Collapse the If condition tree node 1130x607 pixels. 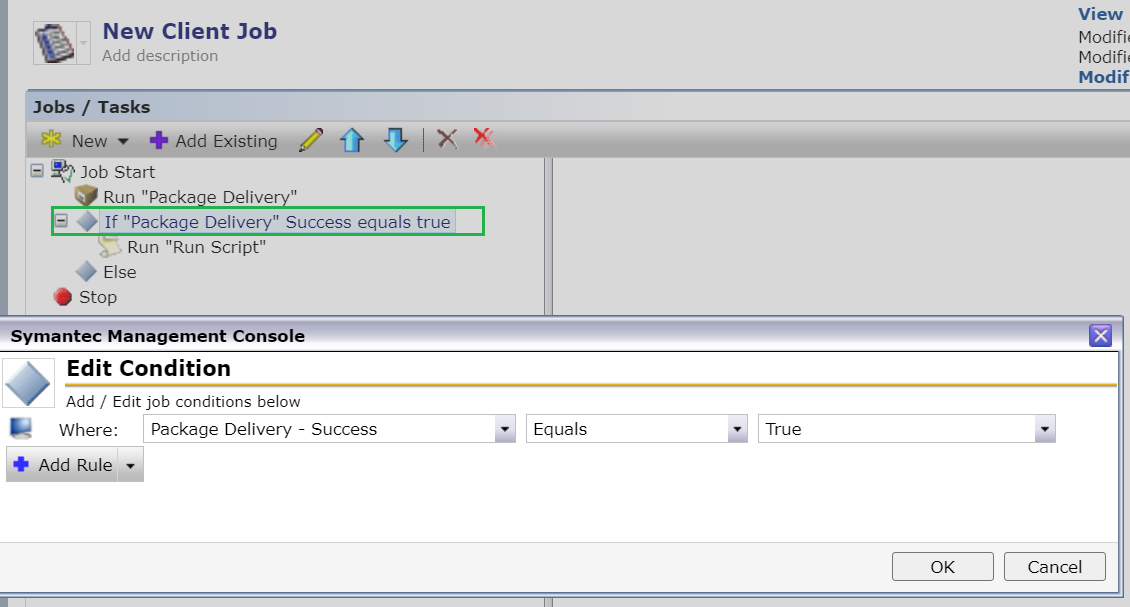click(62, 221)
